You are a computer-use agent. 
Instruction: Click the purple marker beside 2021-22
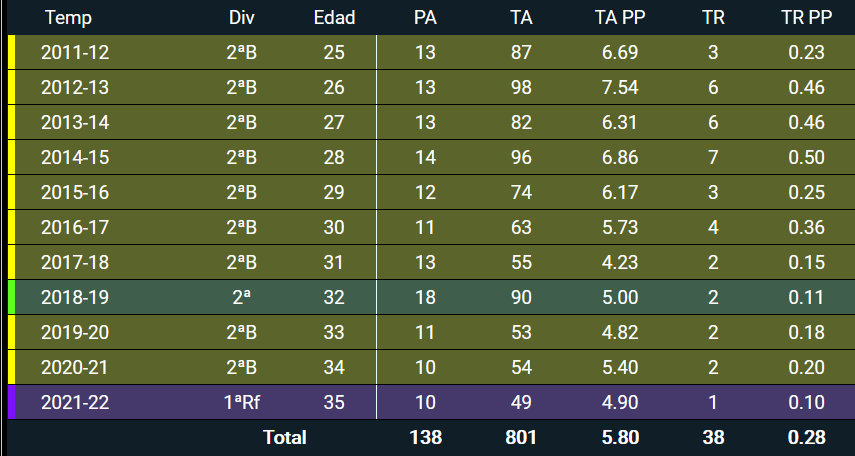click(x=11, y=403)
